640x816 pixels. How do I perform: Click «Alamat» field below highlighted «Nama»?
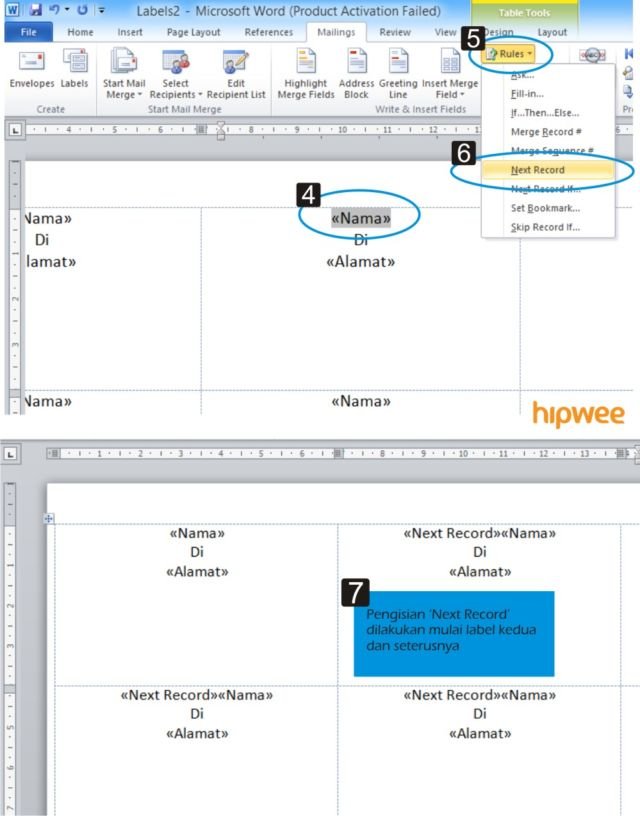(361, 262)
